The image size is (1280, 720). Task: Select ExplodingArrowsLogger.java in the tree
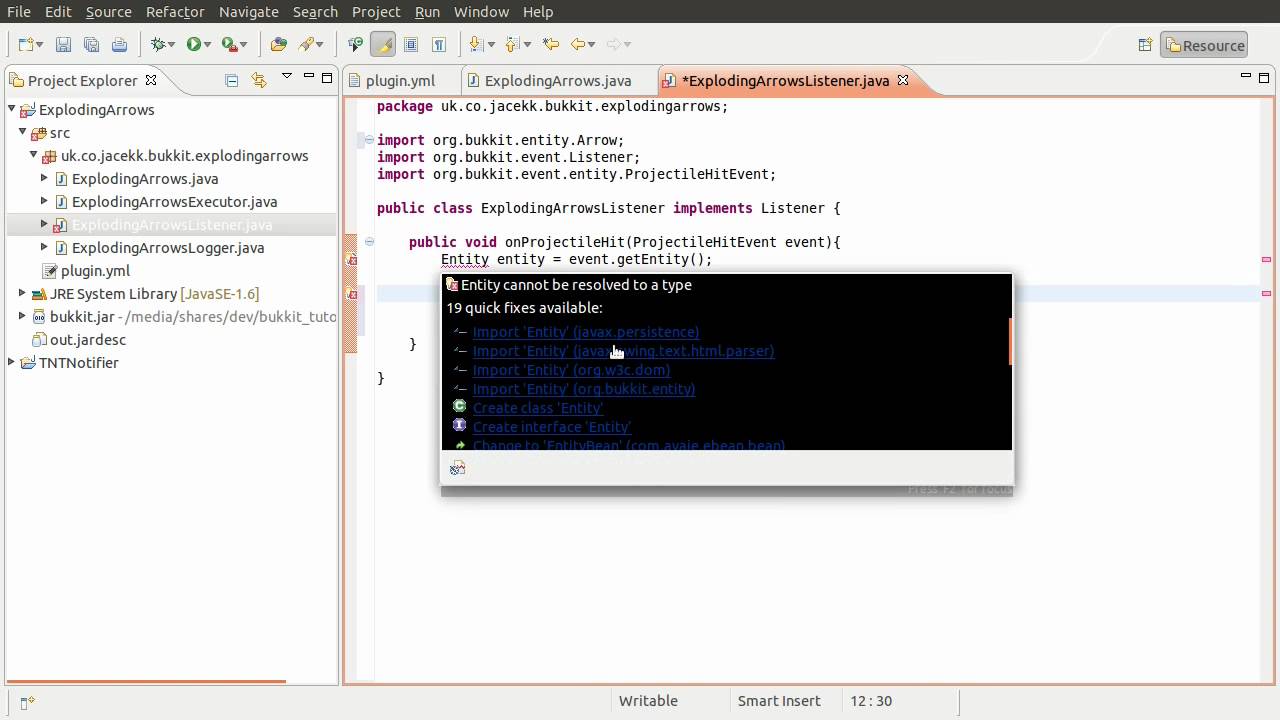(168, 247)
